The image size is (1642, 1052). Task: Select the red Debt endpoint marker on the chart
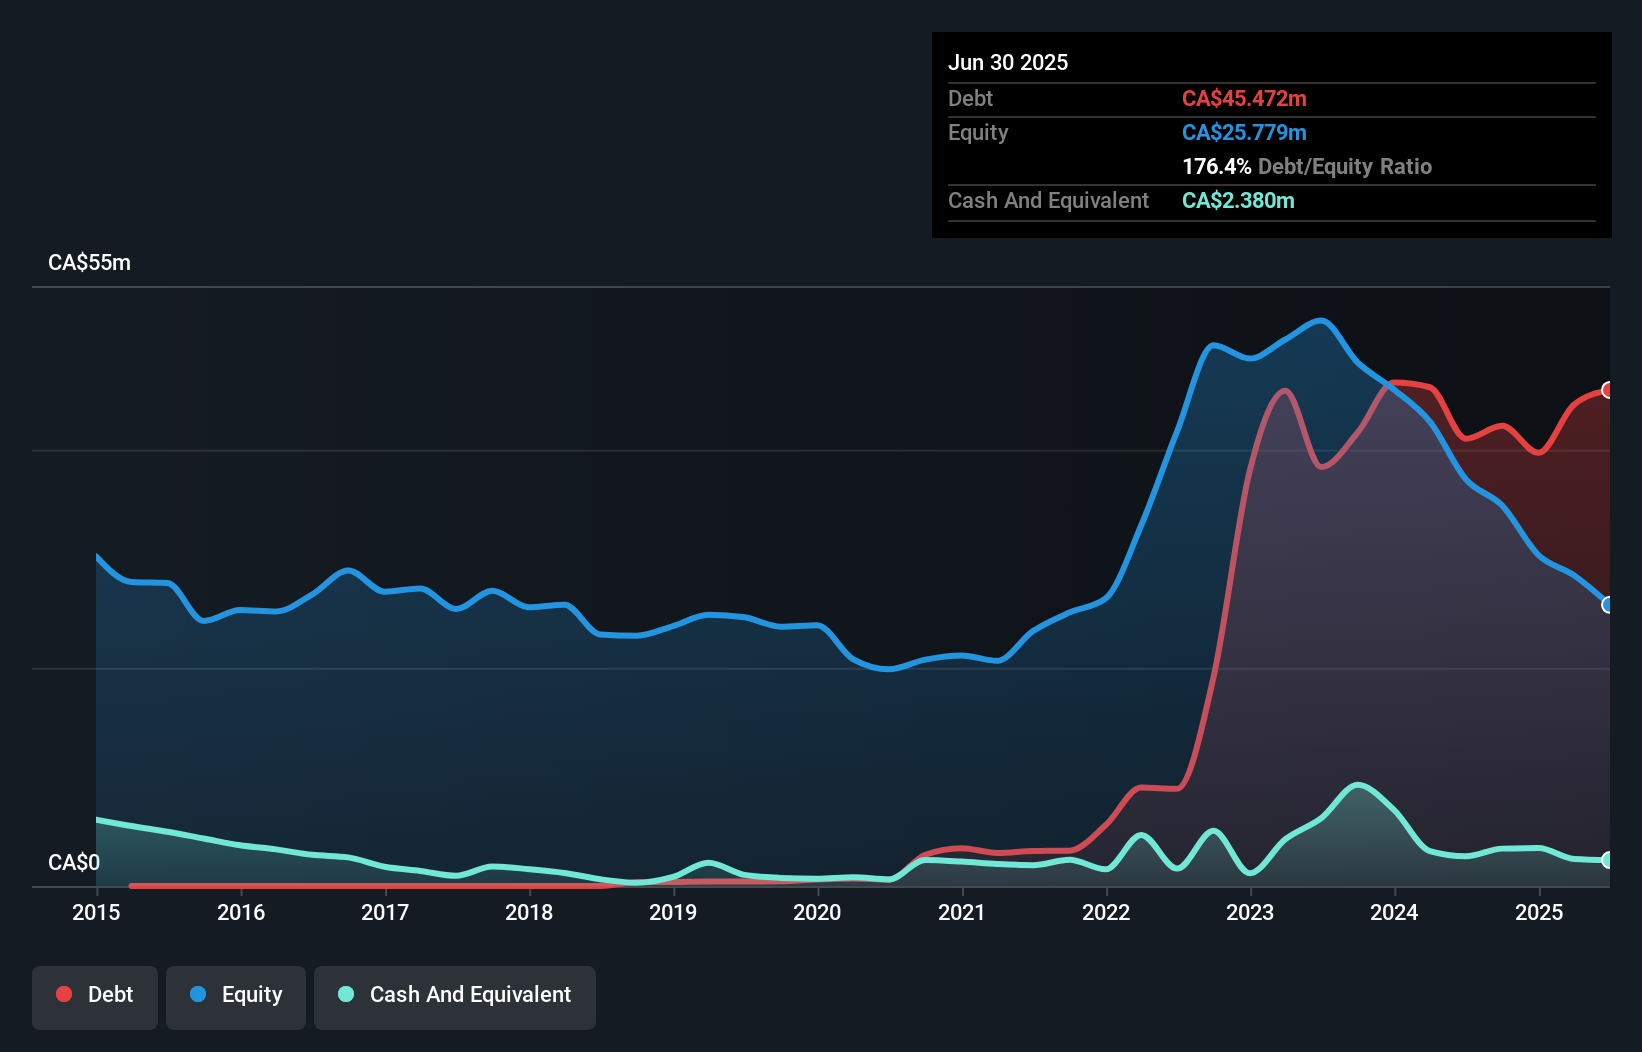[x=1607, y=390]
